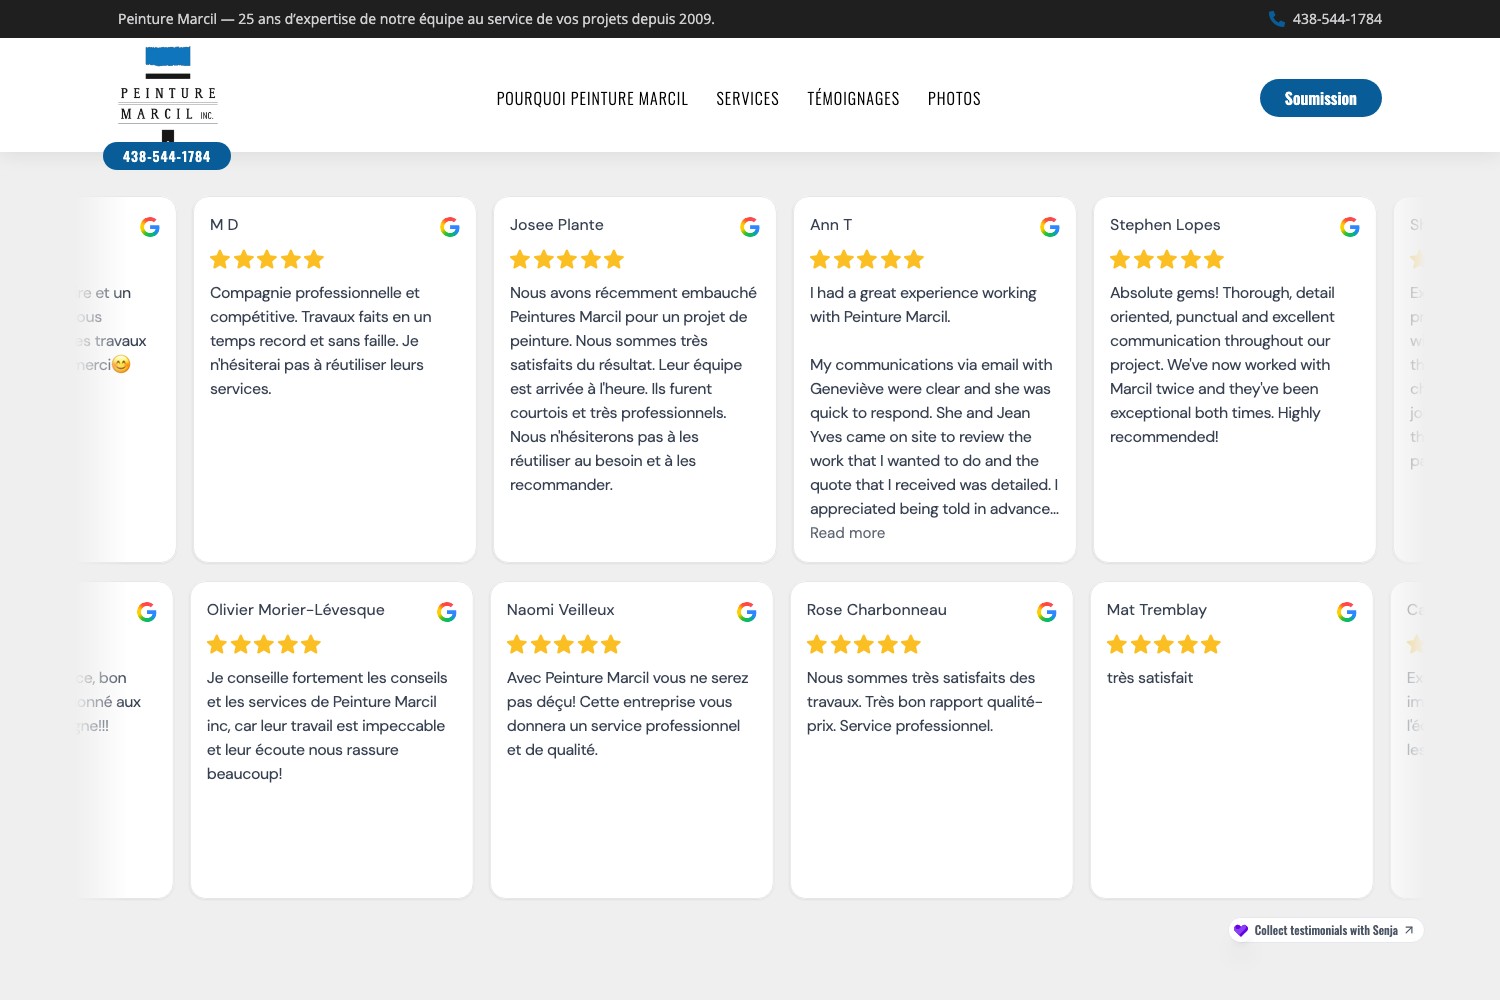Click review text 'Je conseille fortement les conseils'
The image size is (1500, 1000).
coord(327,726)
